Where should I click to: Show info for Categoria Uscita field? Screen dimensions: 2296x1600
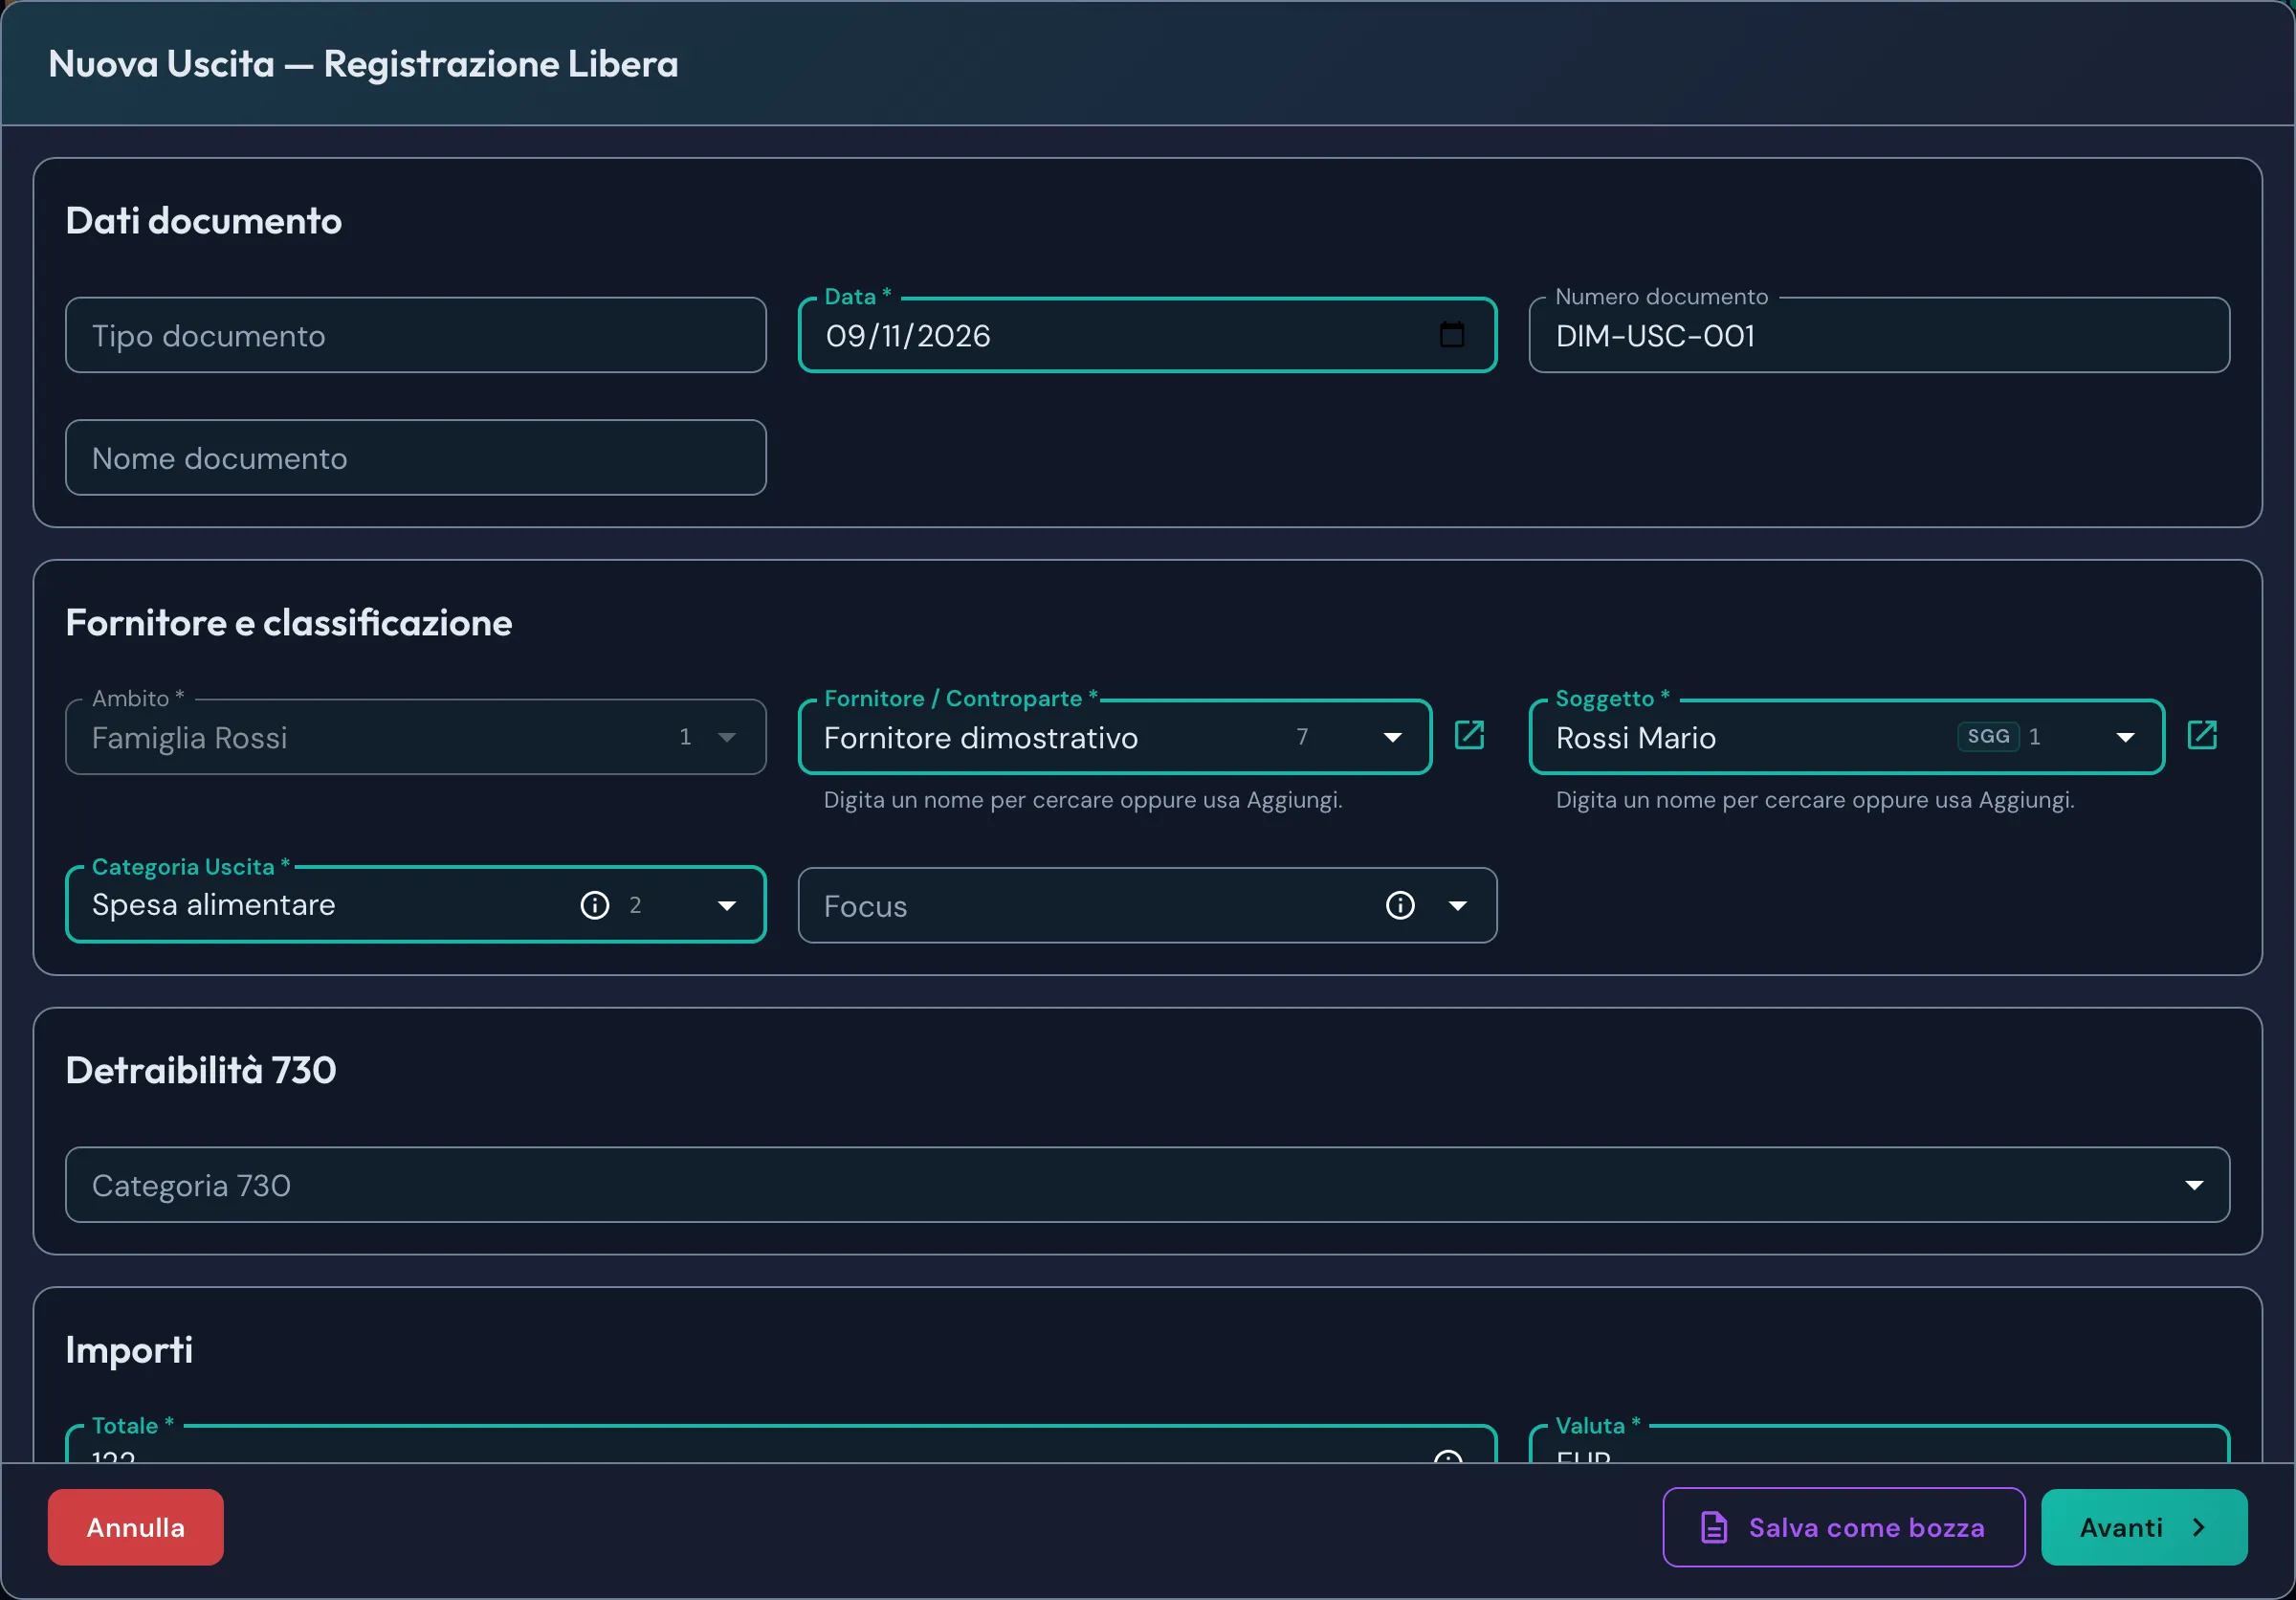point(595,905)
